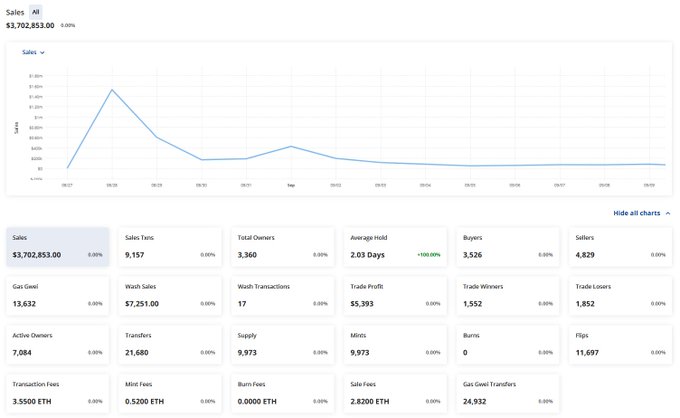
Task: Select the Mint Fees metric card
Action: [170, 394]
